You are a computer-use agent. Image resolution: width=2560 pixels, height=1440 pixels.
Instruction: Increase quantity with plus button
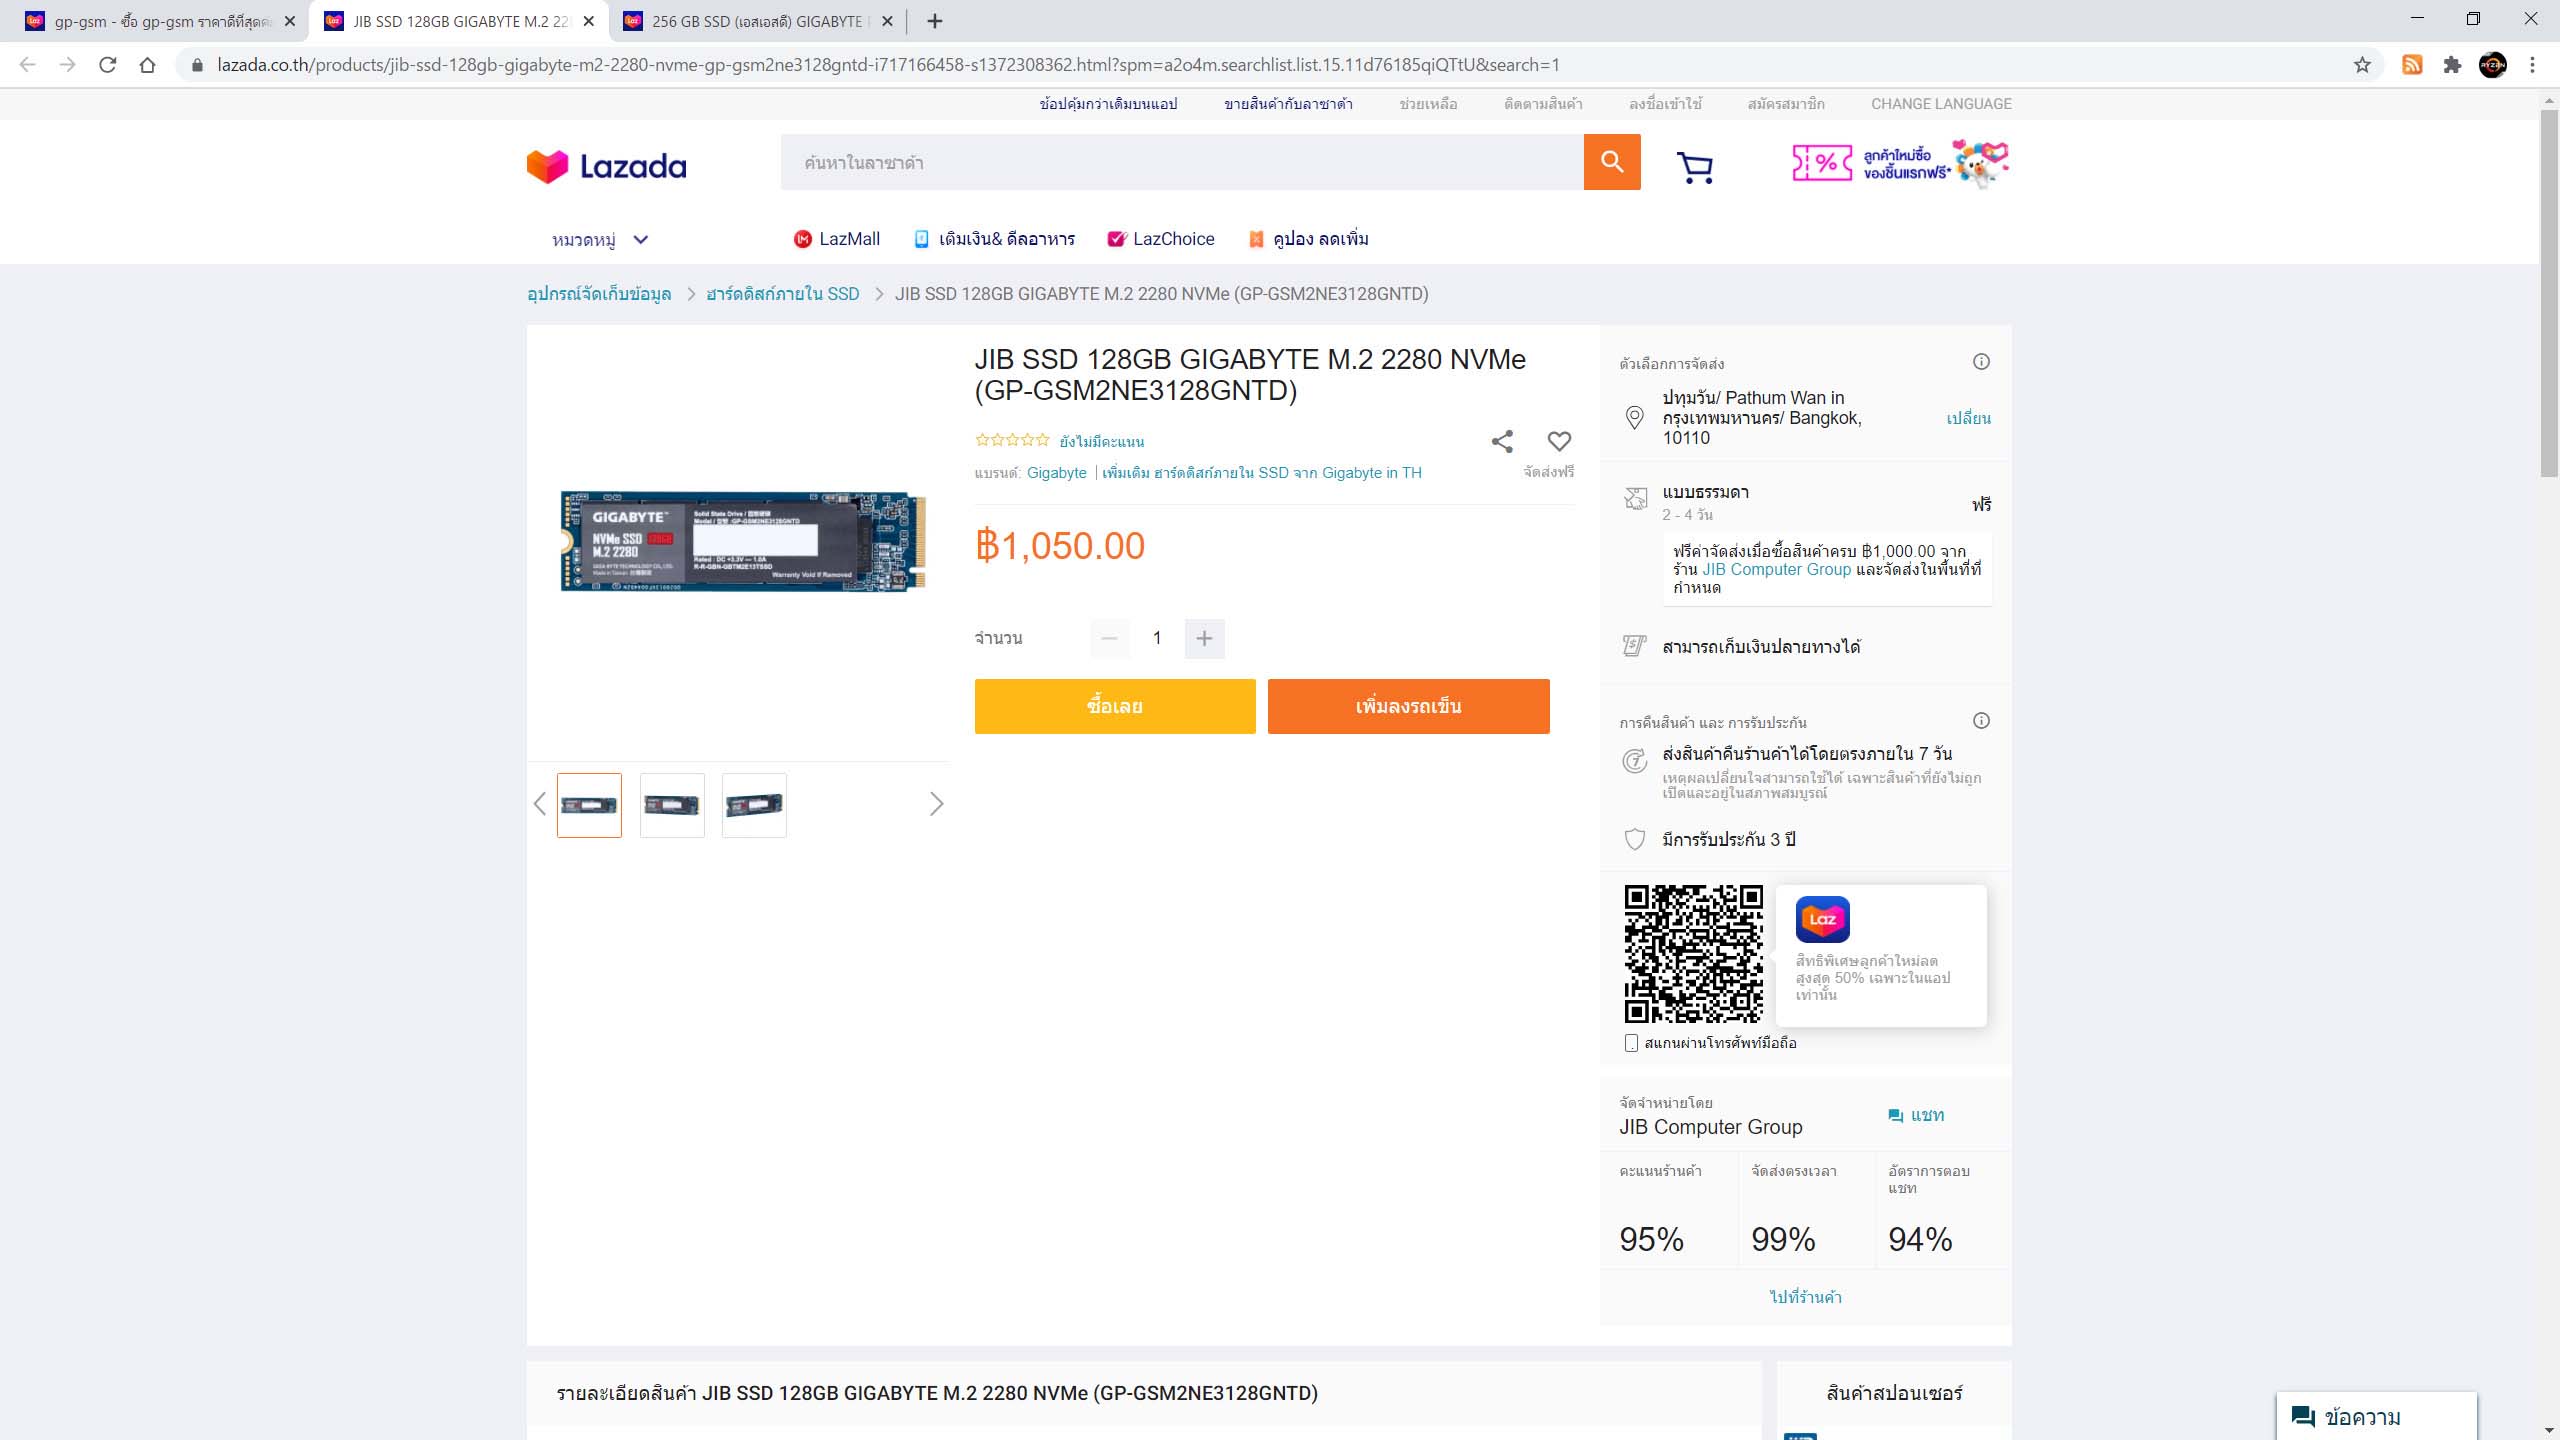(1204, 638)
